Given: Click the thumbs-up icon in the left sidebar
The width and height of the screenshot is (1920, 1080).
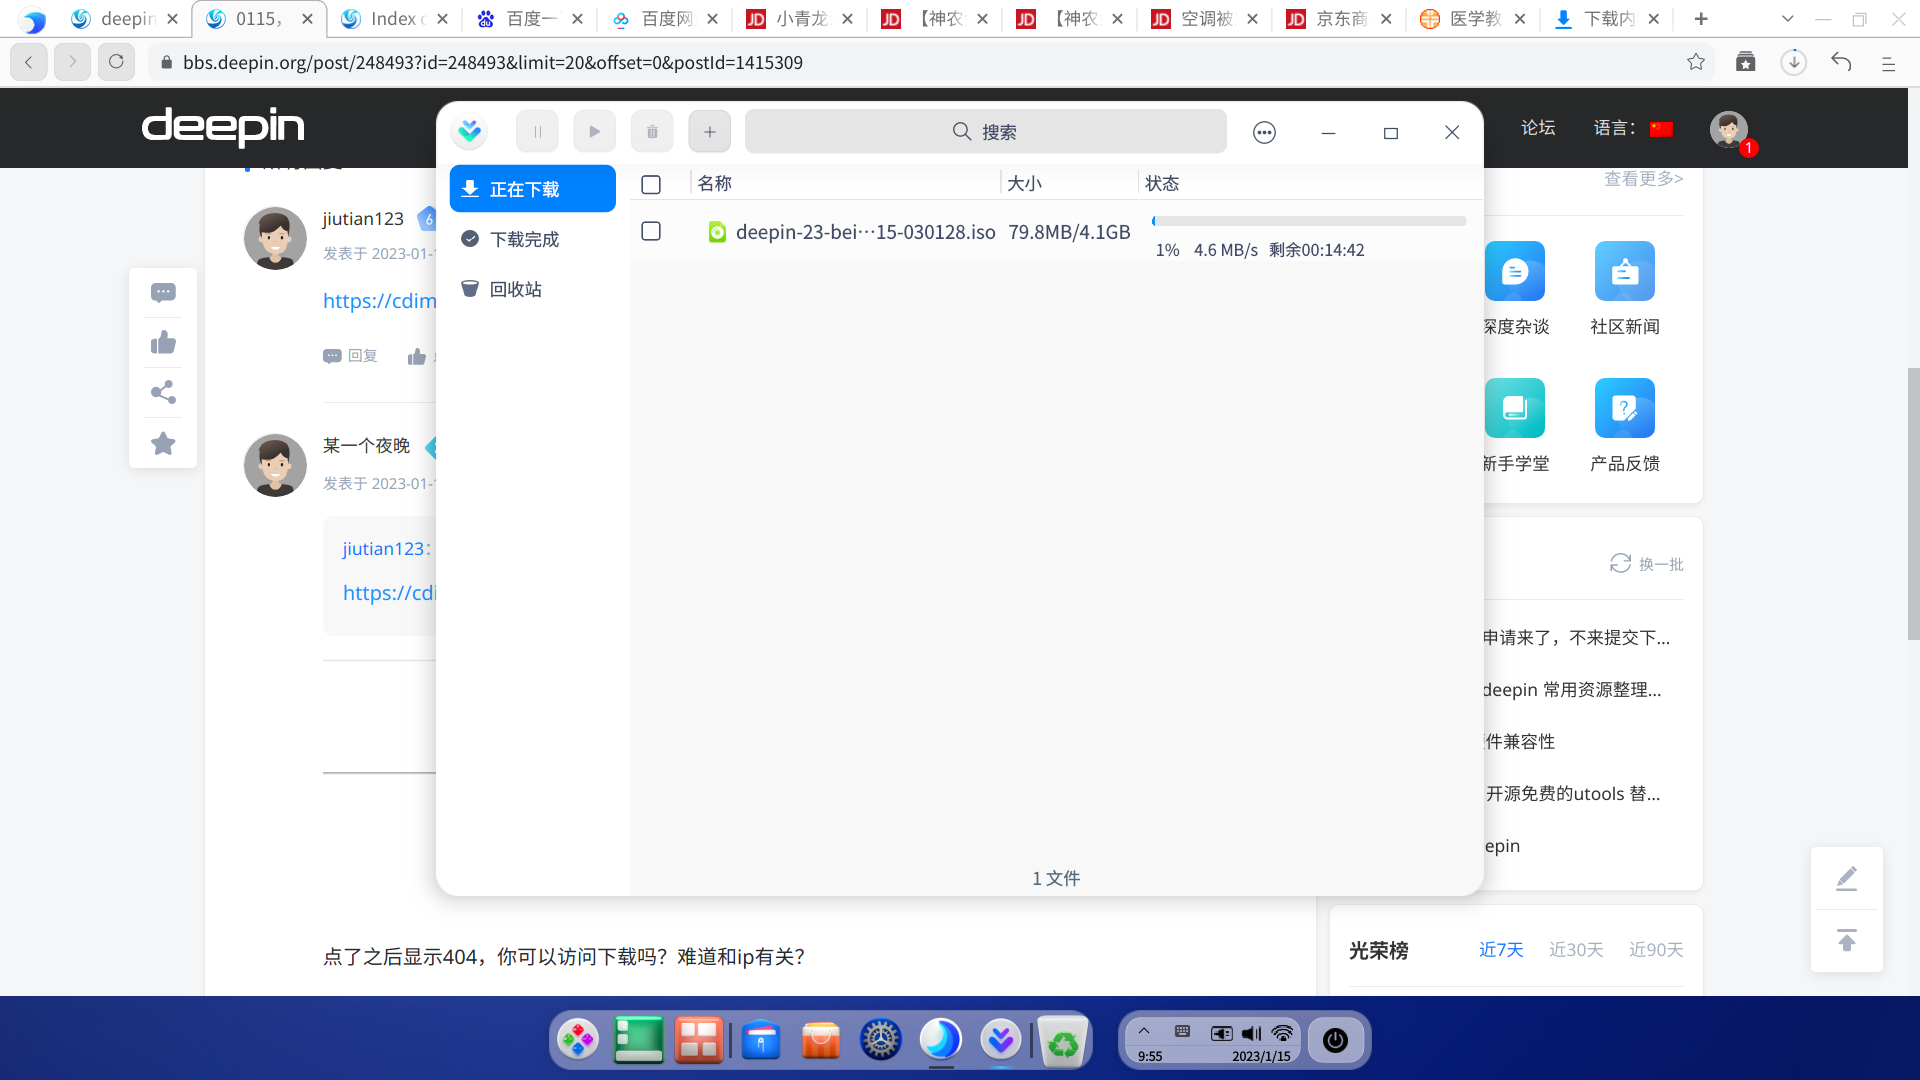Looking at the screenshot, I should coord(163,343).
